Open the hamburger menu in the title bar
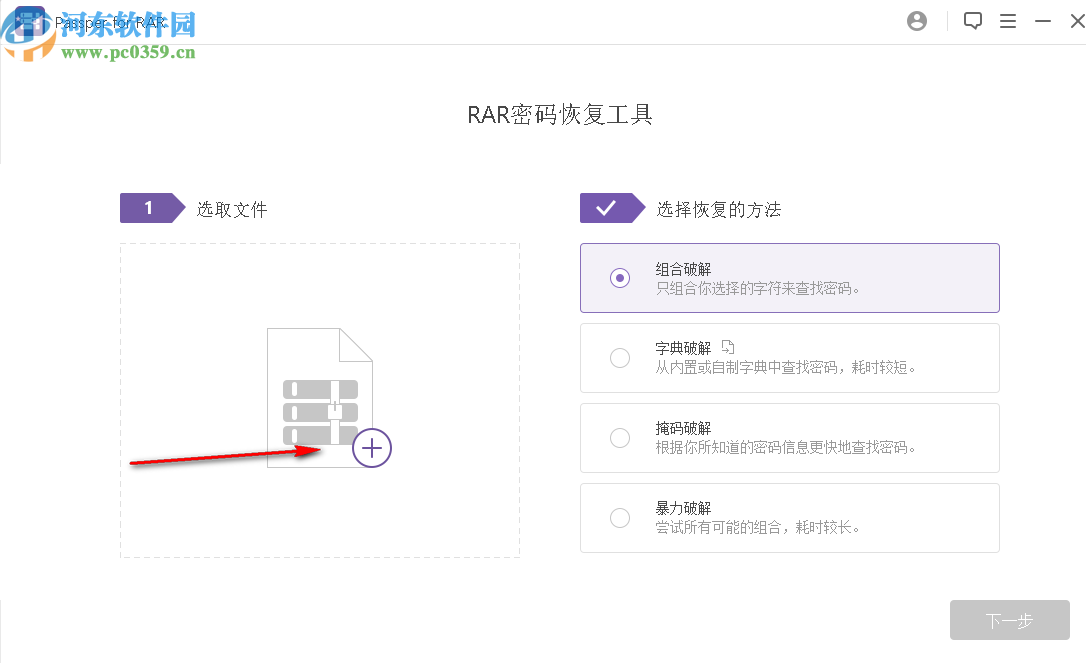Viewport: 1086px width, 663px height. click(1008, 20)
